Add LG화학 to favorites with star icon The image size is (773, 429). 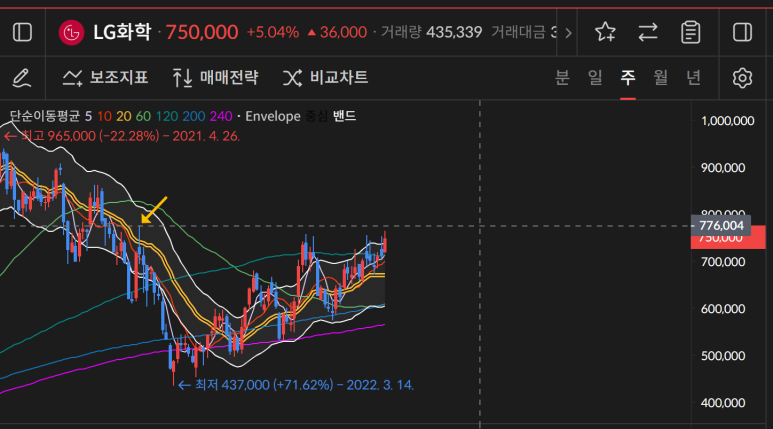[x=605, y=33]
